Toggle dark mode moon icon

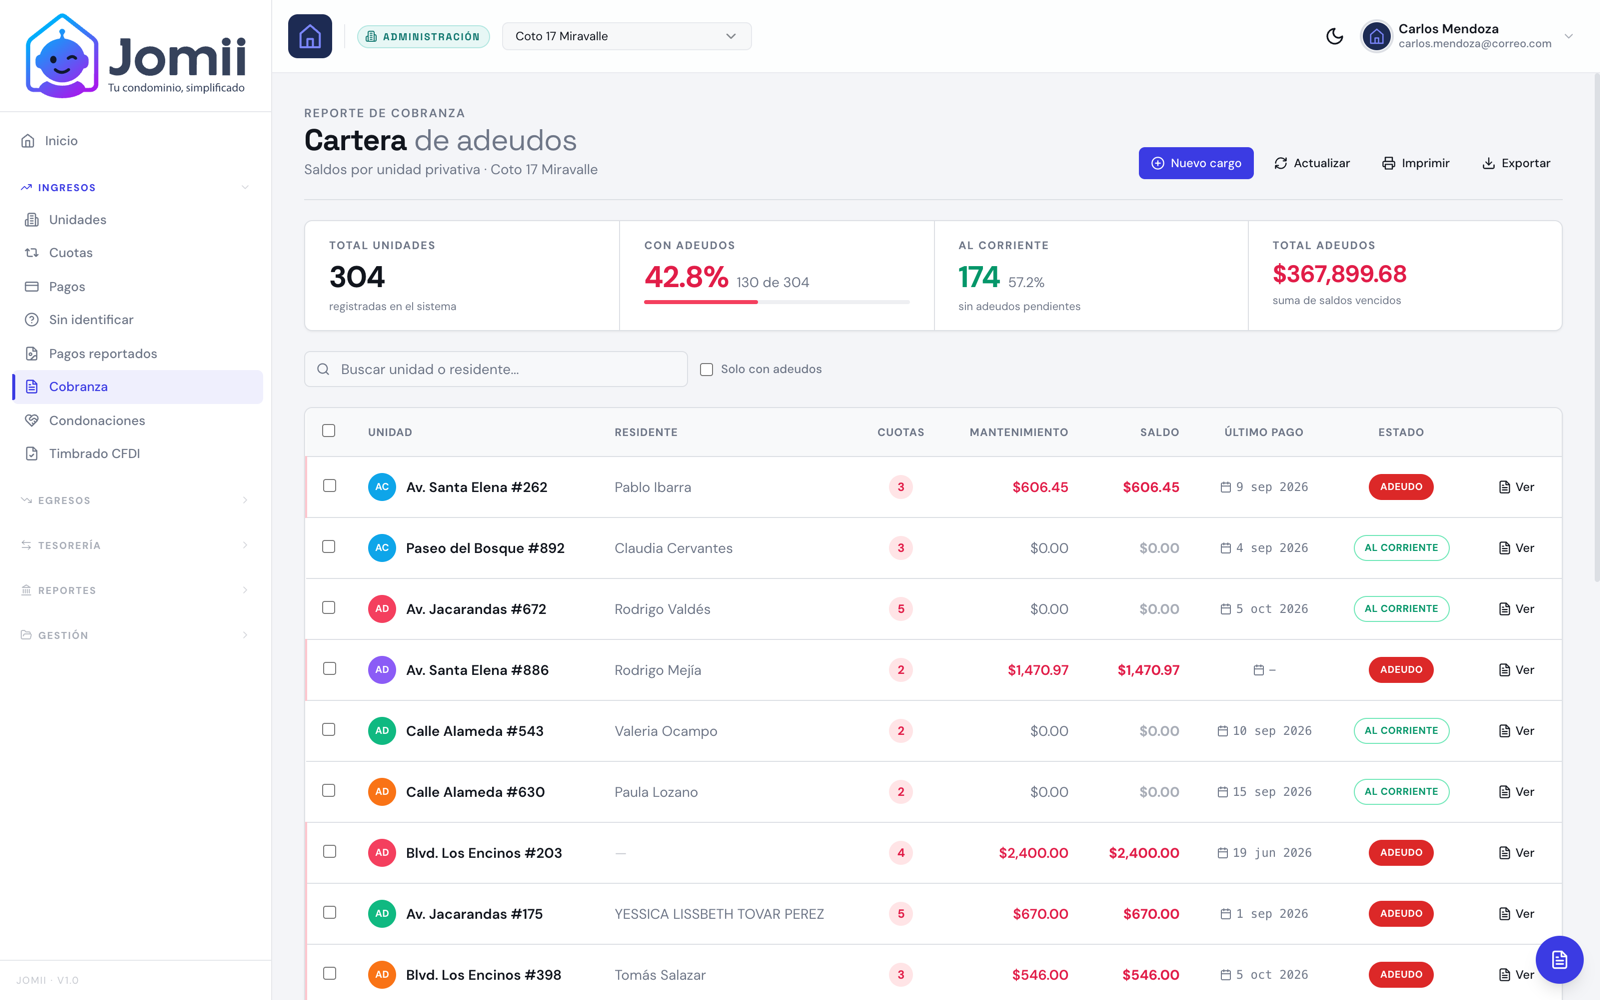tap(1334, 36)
